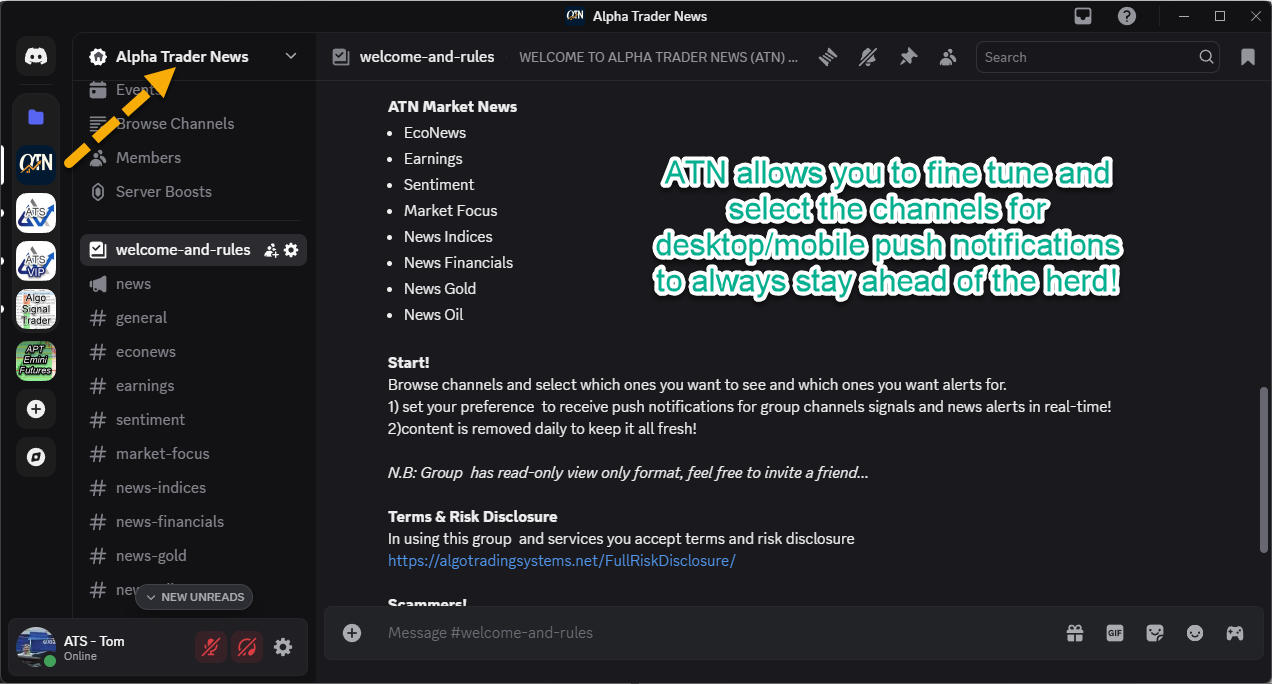Click the Add a Server plus icon
Image resolution: width=1272 pixels, height=684 pixels.
pyautogui.click(x=36, y=409)
